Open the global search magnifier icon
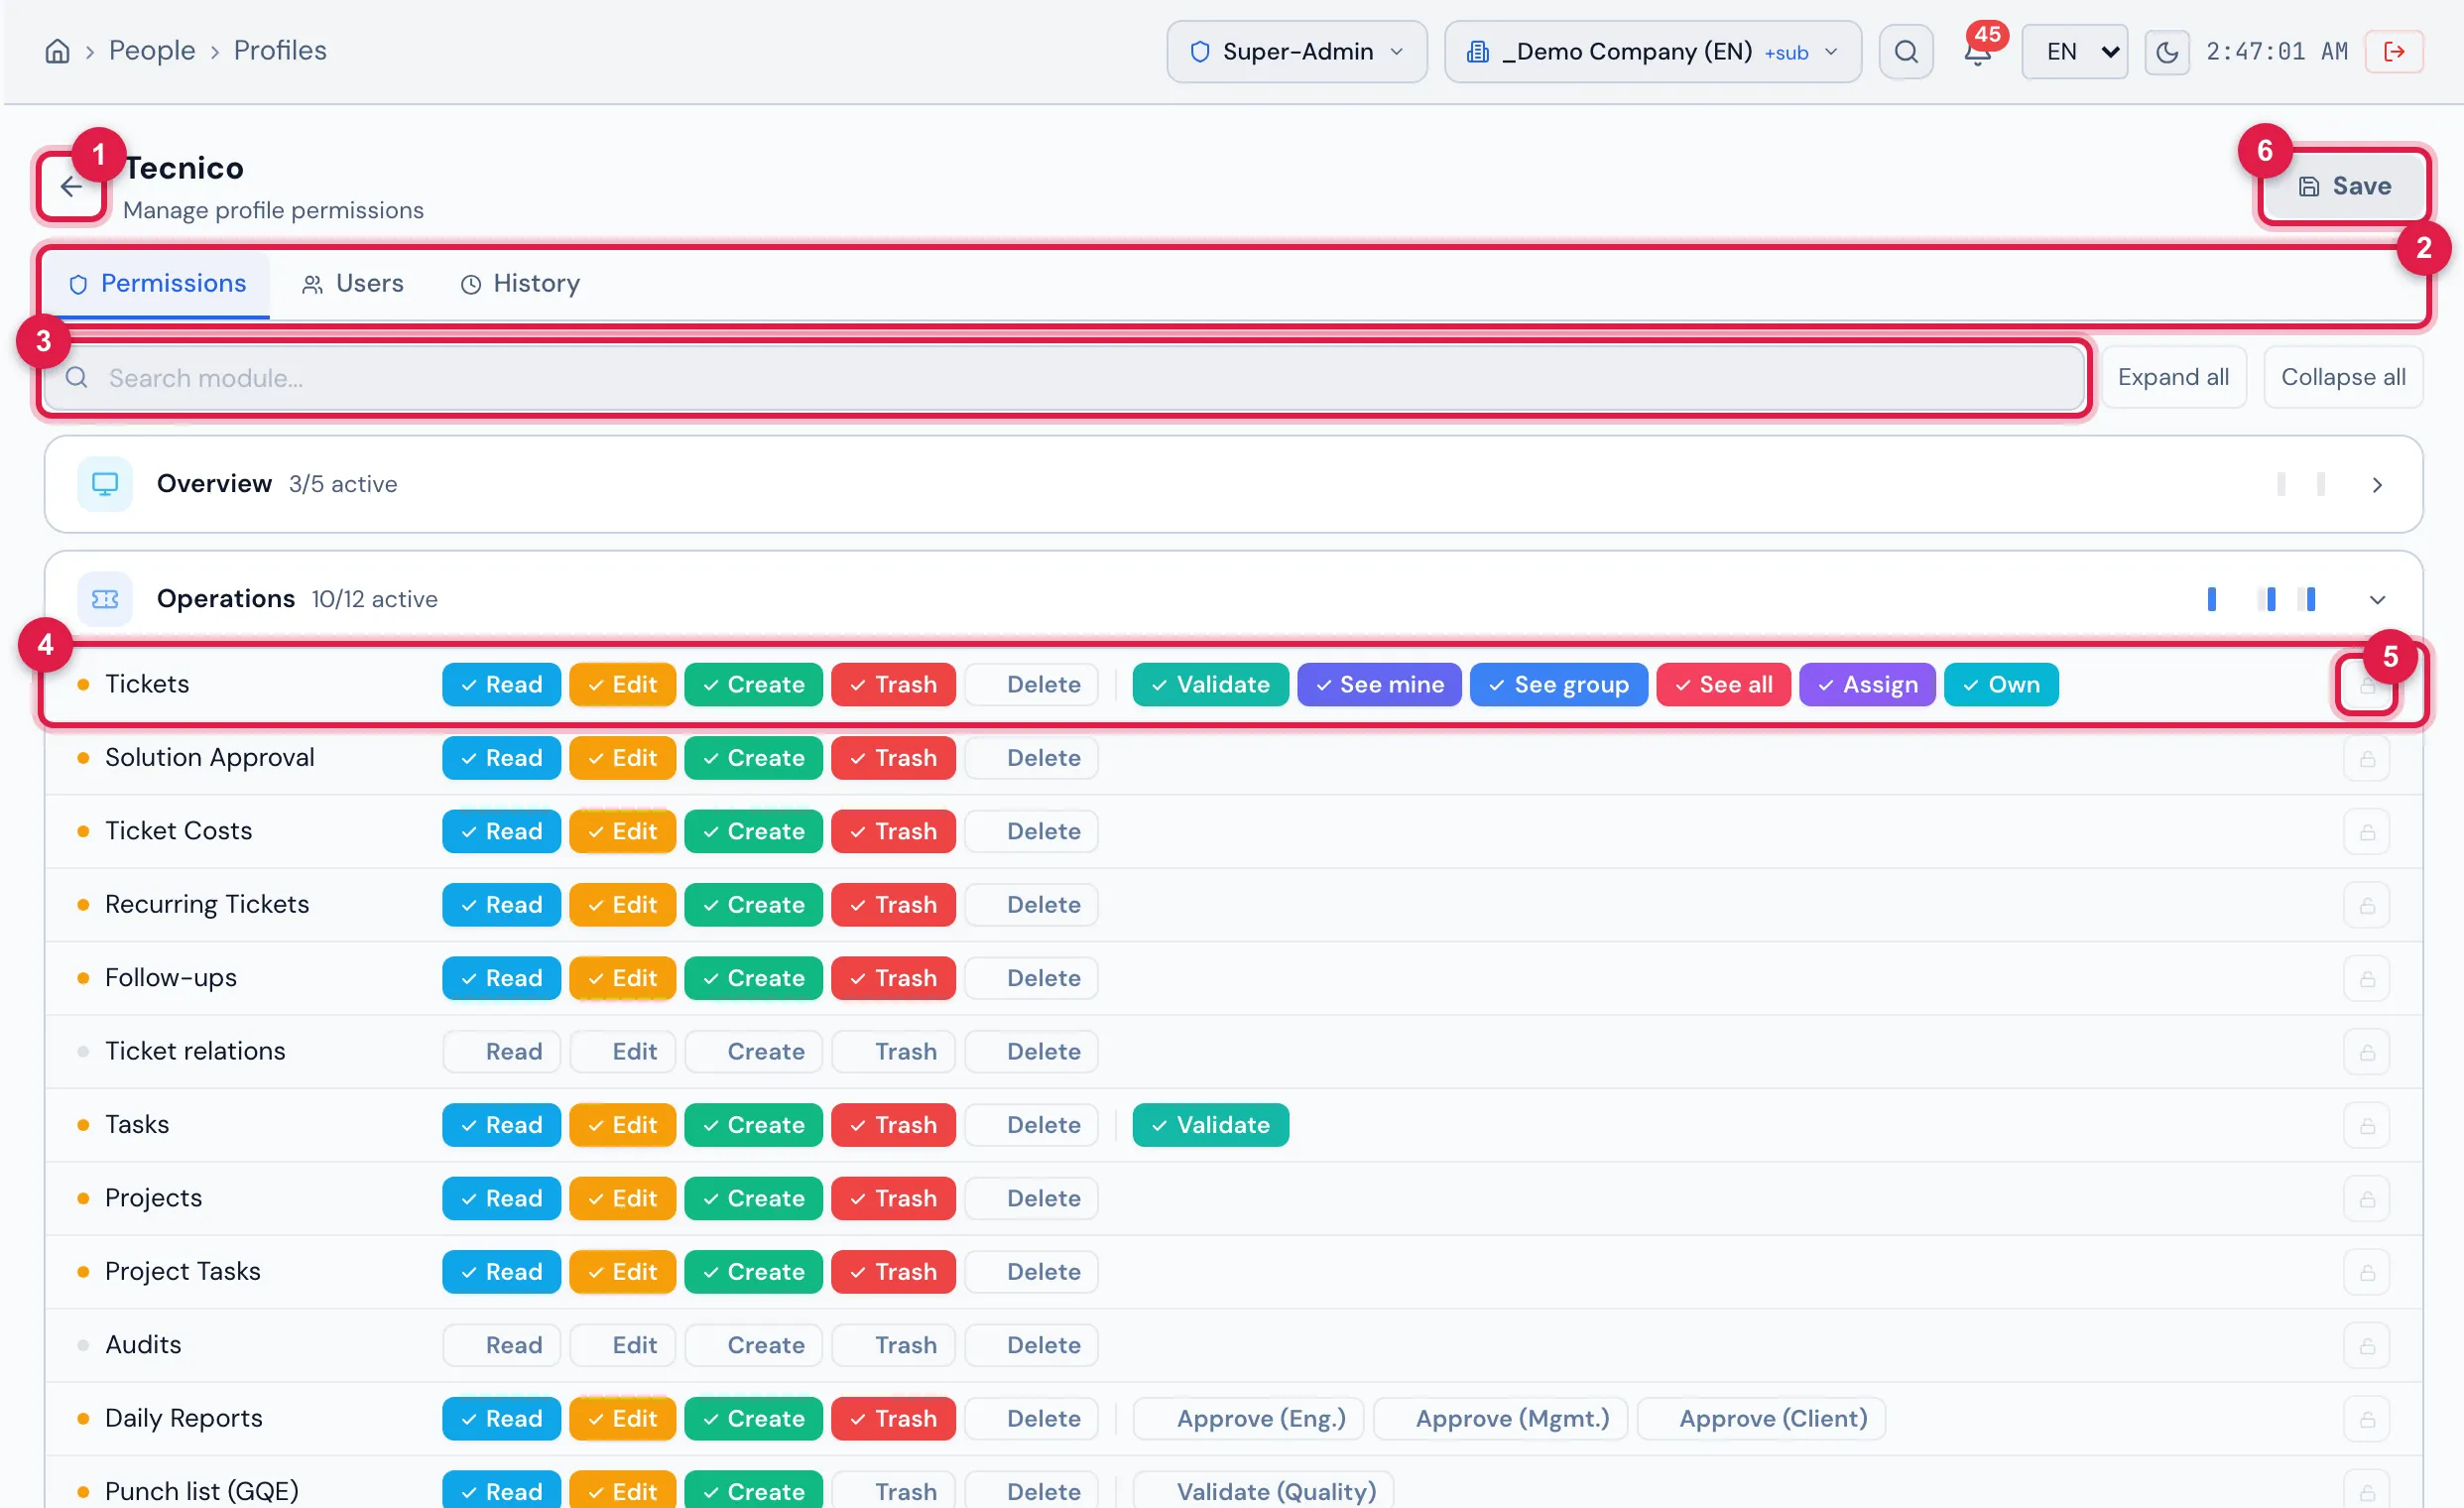2464x1508 pixels. [1906, 51]
